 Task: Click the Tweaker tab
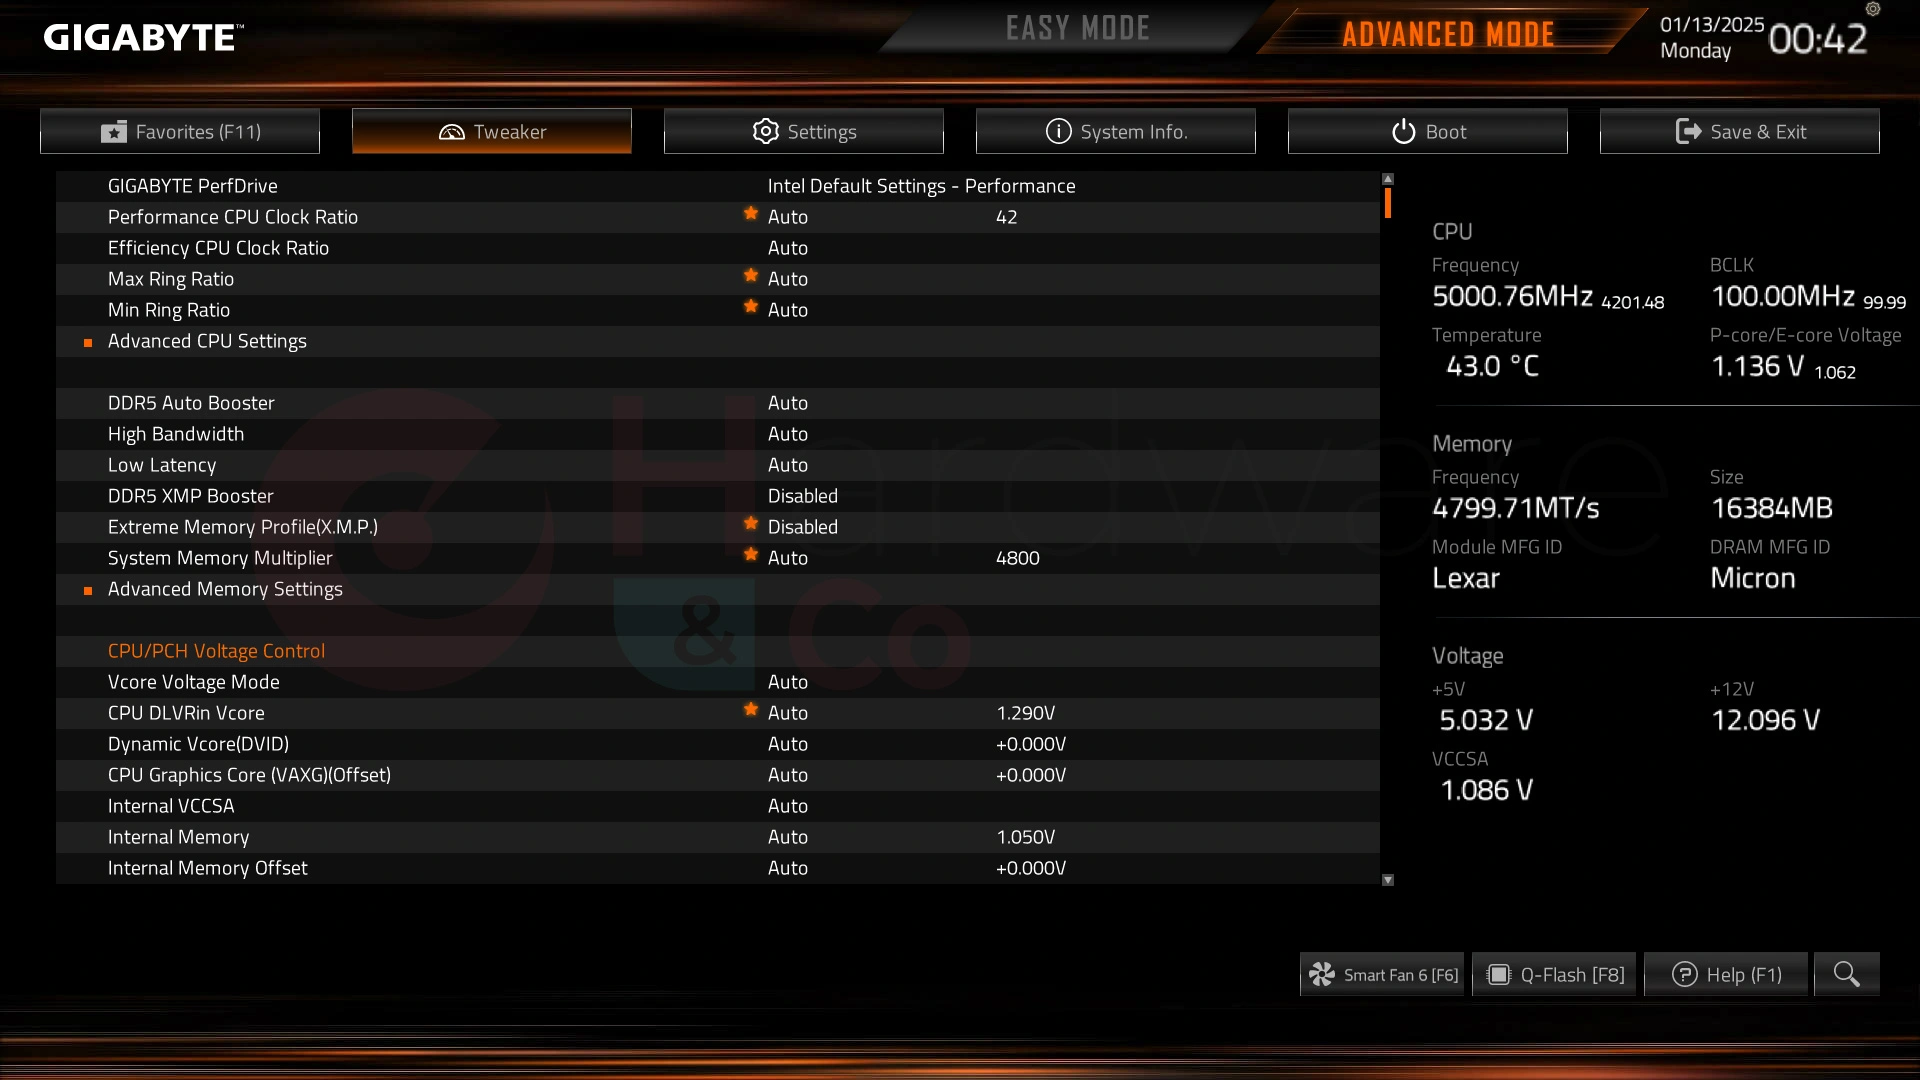coord(492,131)
